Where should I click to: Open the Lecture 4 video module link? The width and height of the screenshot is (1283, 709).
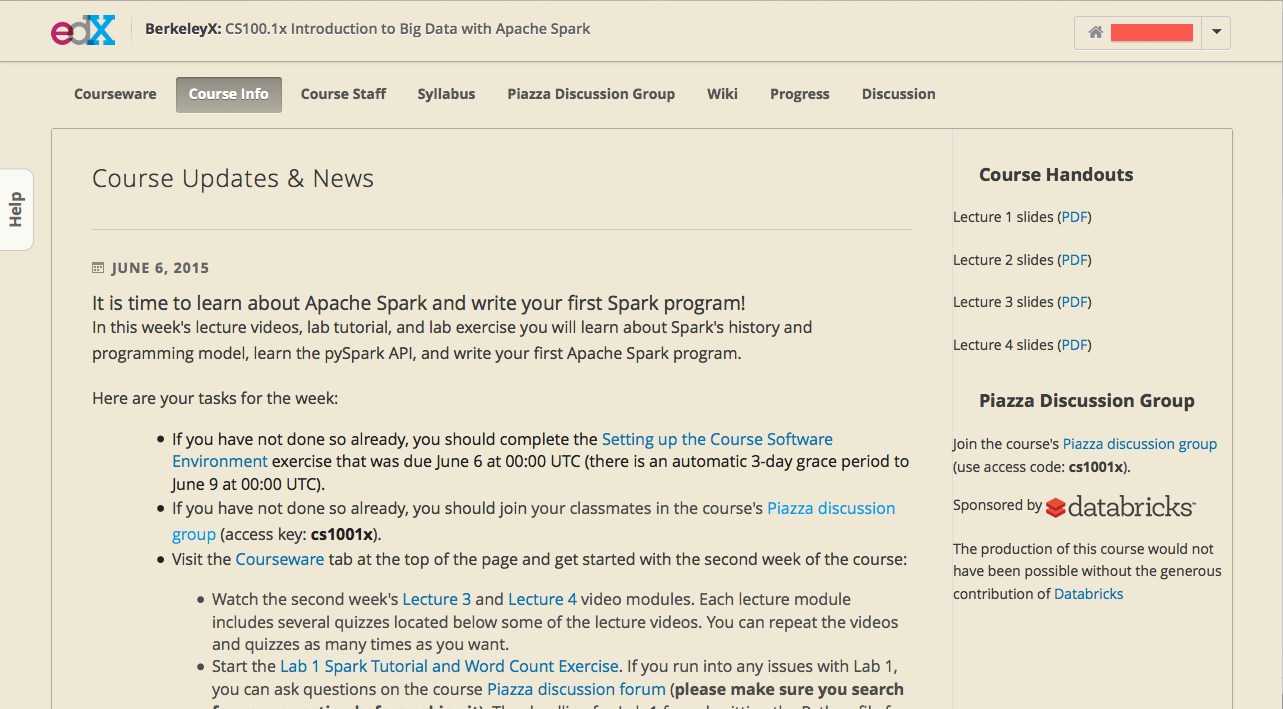pyautogui.click(x=542, y=599)
